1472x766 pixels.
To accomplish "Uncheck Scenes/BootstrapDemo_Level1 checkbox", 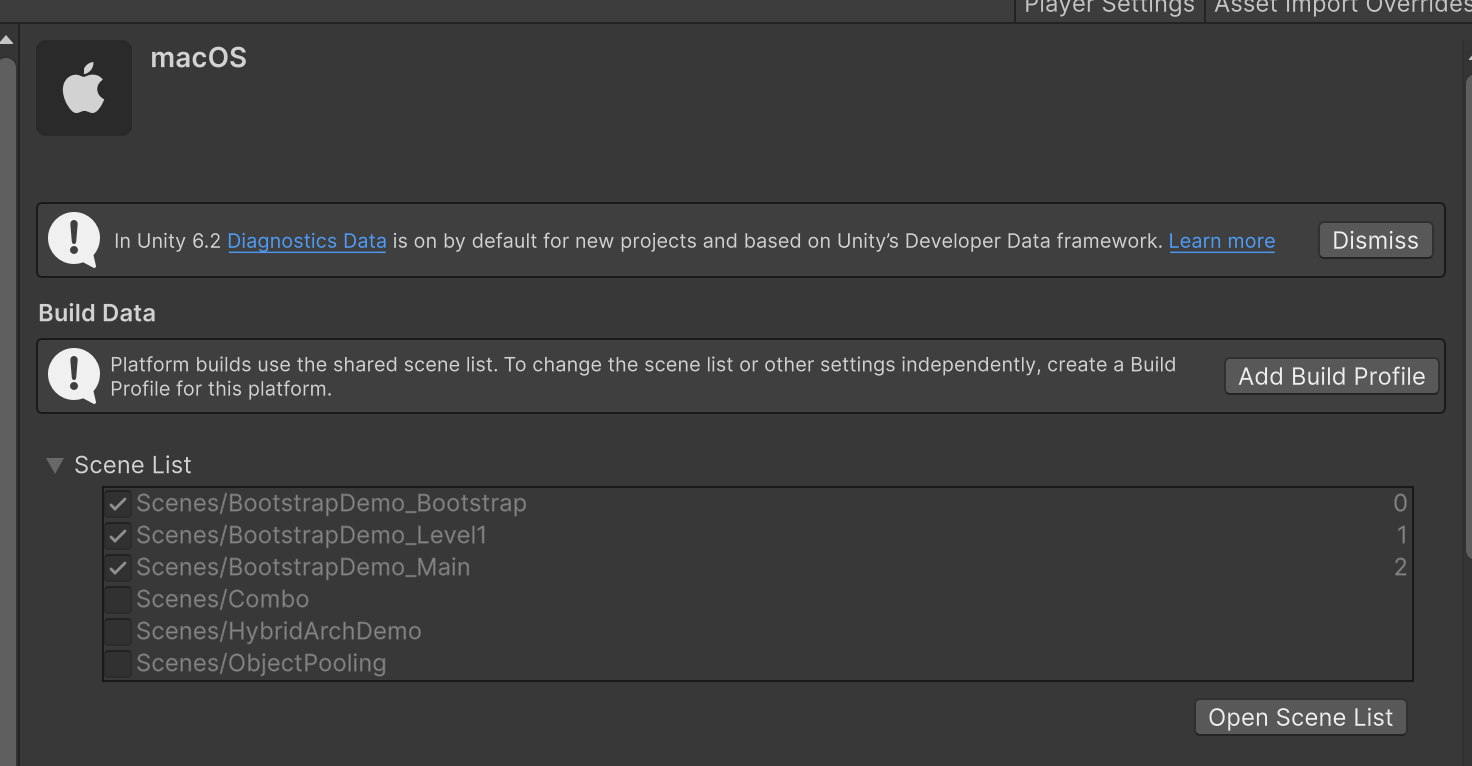I will pyautogui.click(x=118, y=535).
